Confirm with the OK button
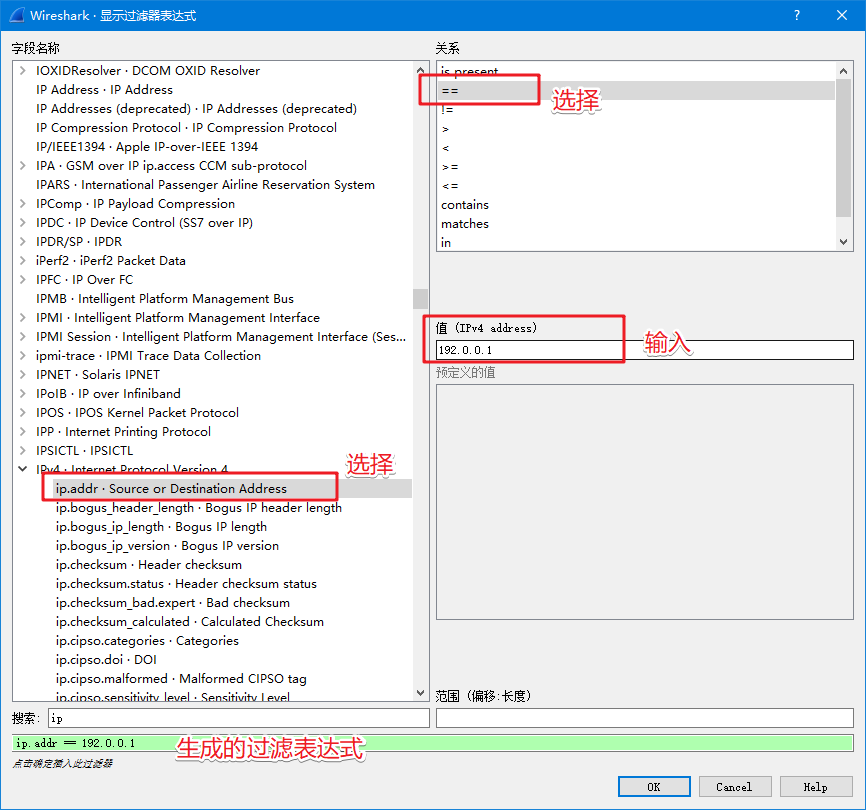866x810 pixels. point(654,787)
